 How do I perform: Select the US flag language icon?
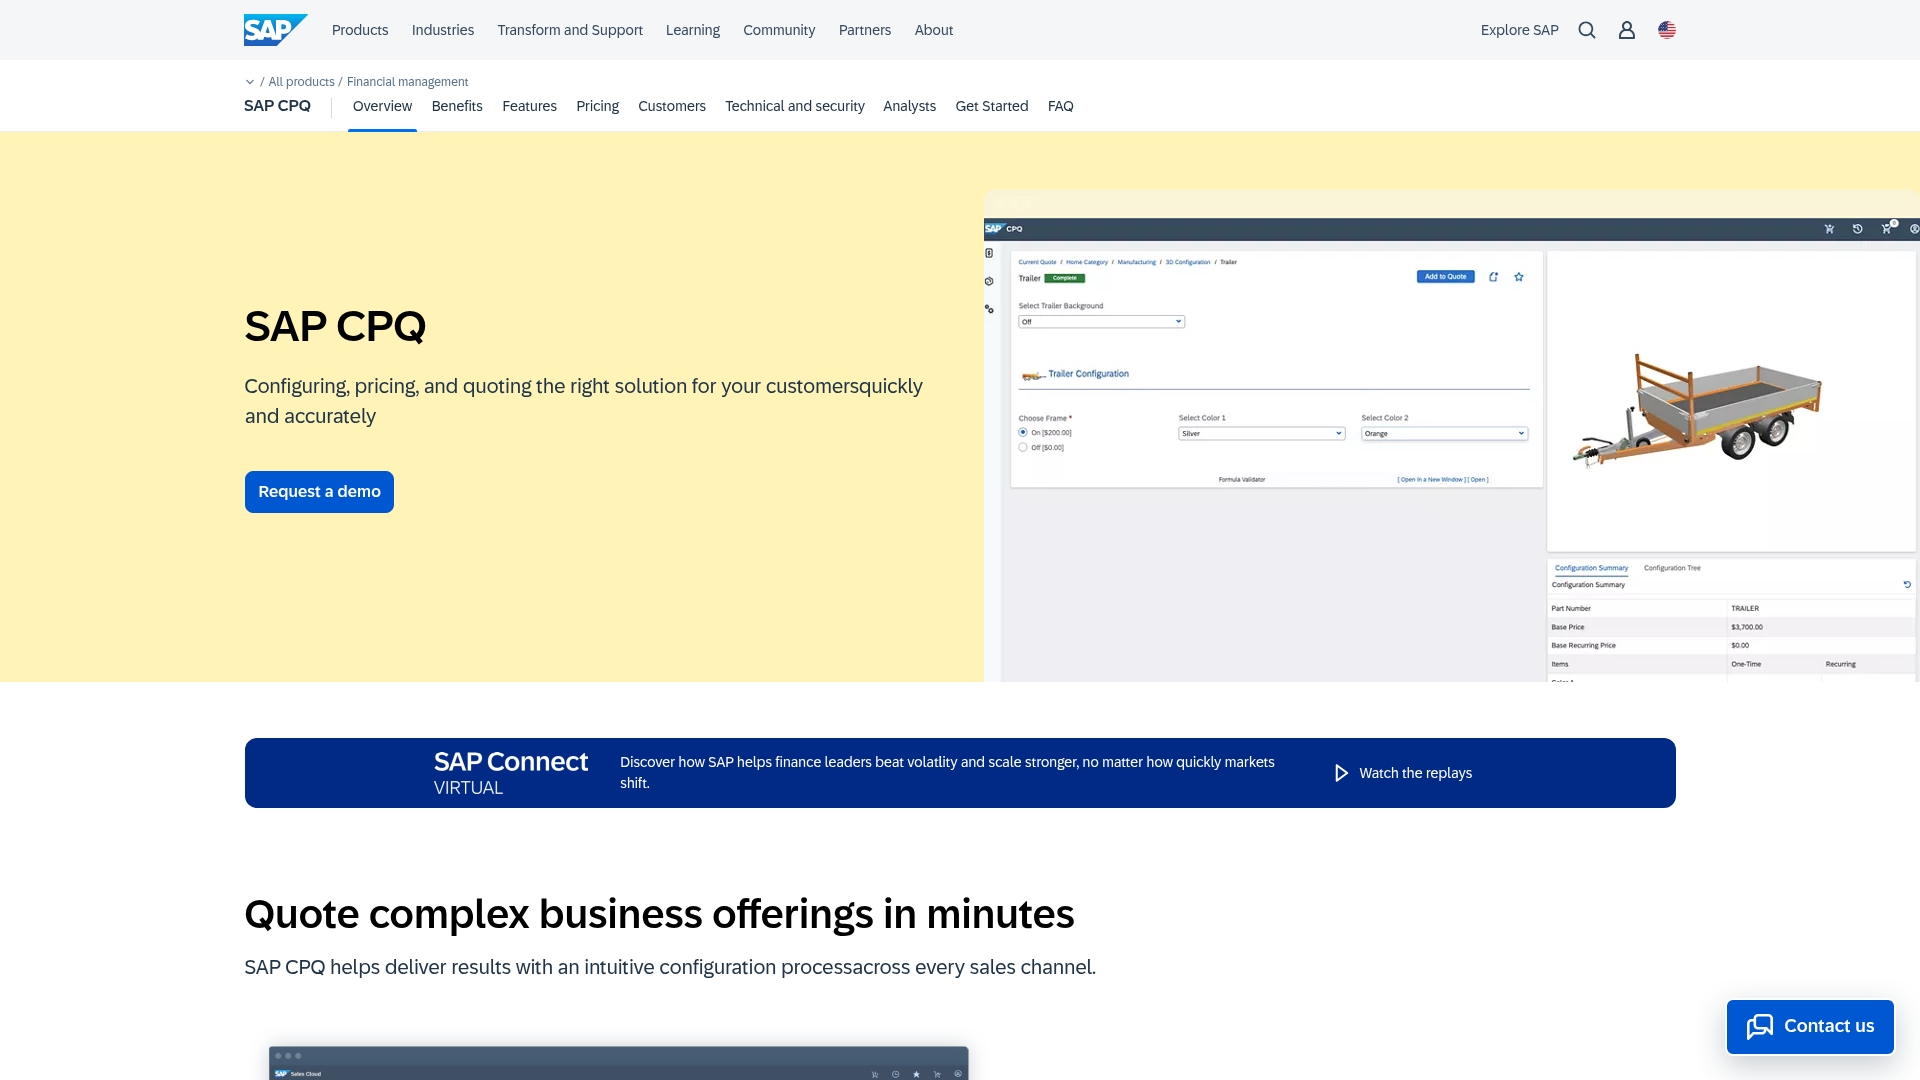1666,30
